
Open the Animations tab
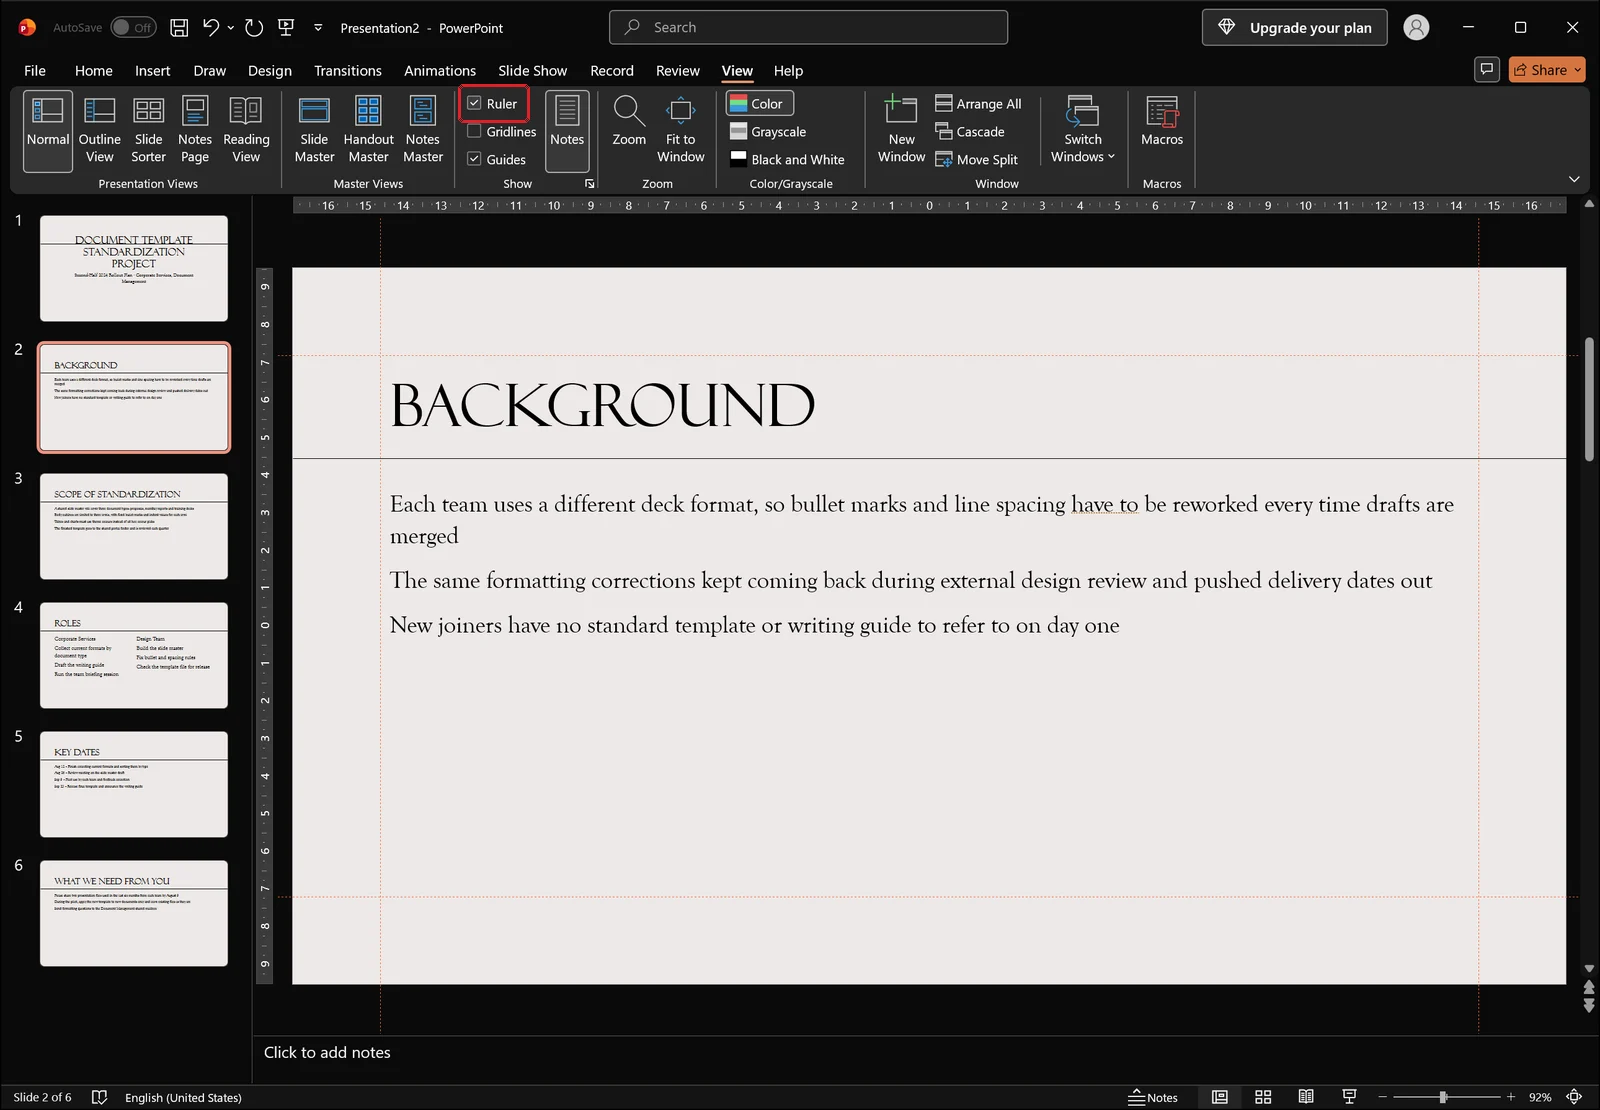tap(440, 70)
